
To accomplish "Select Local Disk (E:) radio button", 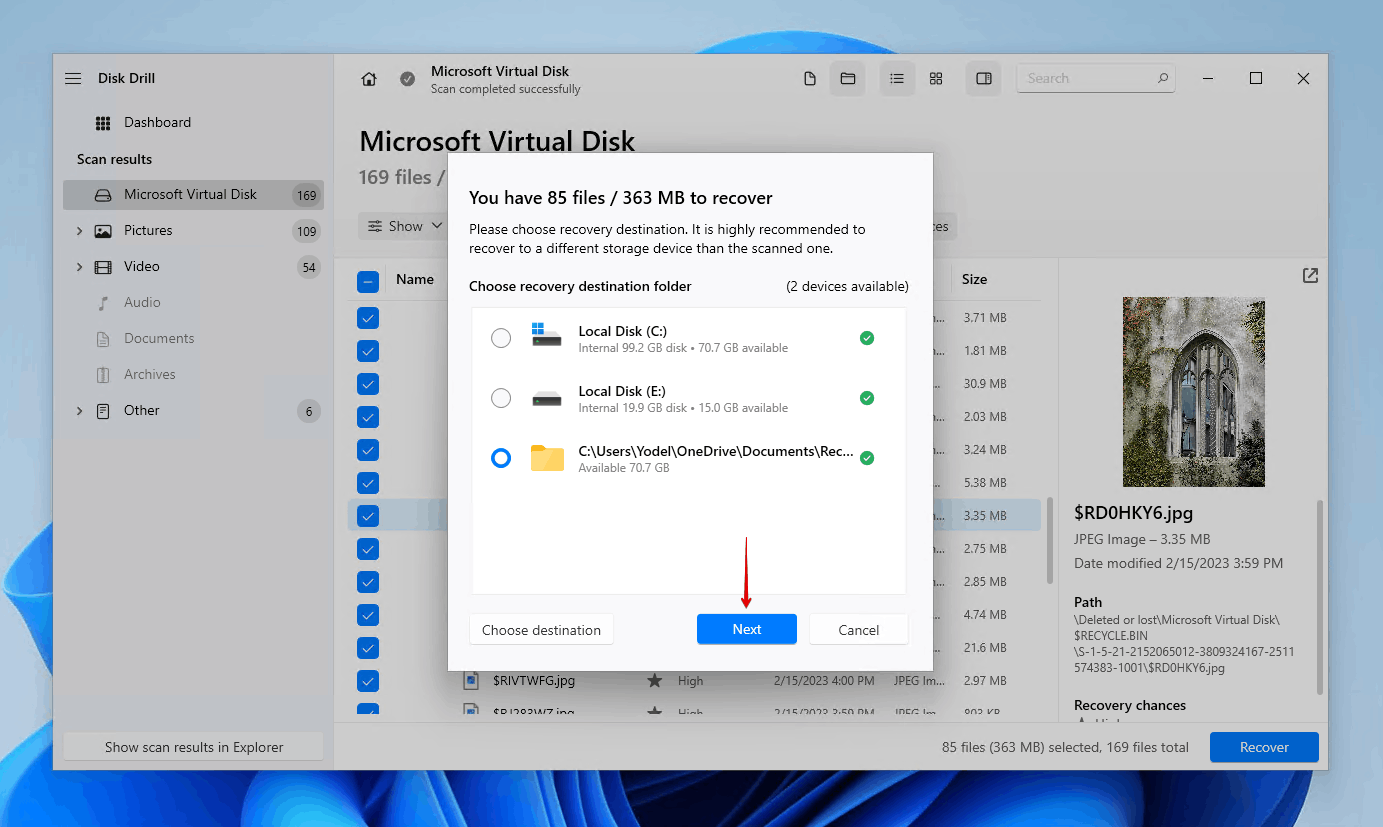I will [x=501, y=398].
